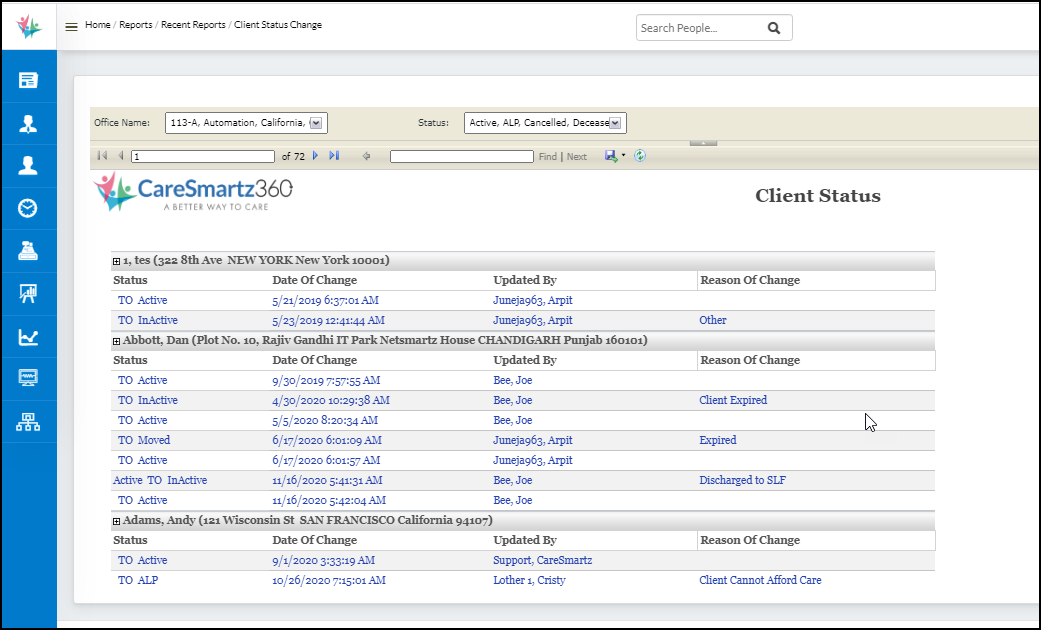Open the export save dropdown arrow
Image resolution: width=1041 pixels, height=630 pixels.
tap(621, 156)
